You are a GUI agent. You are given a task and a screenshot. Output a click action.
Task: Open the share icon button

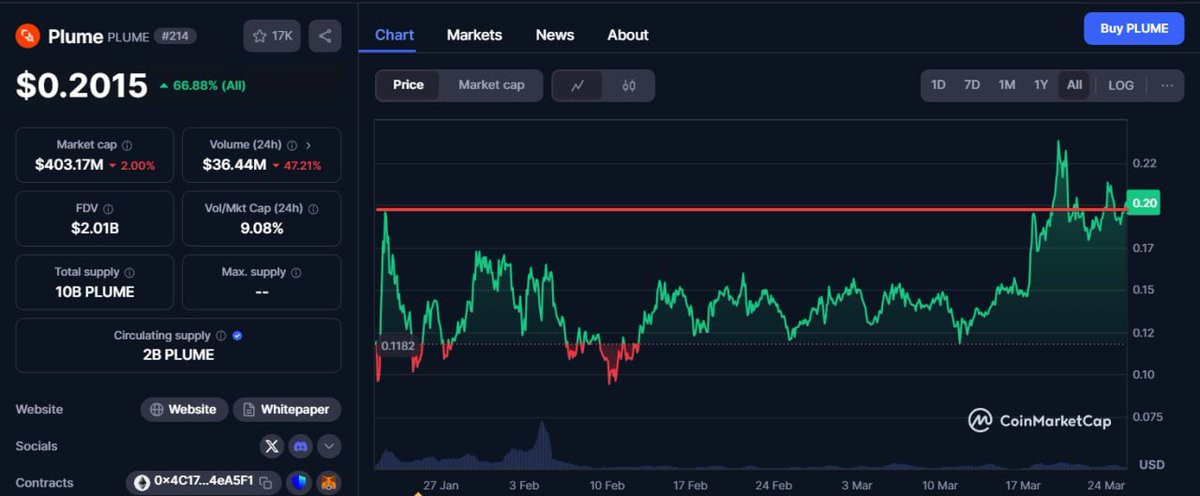coord(325,36)
